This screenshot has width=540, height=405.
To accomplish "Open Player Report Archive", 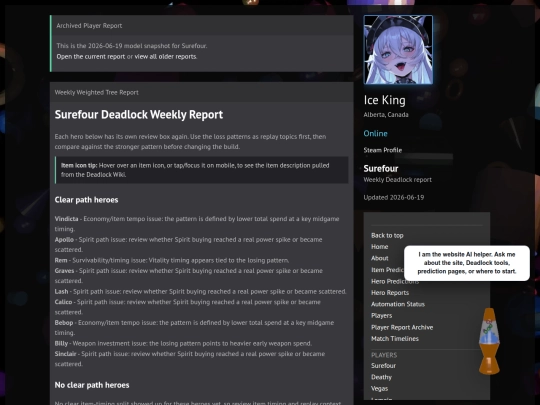I will 402,328.
